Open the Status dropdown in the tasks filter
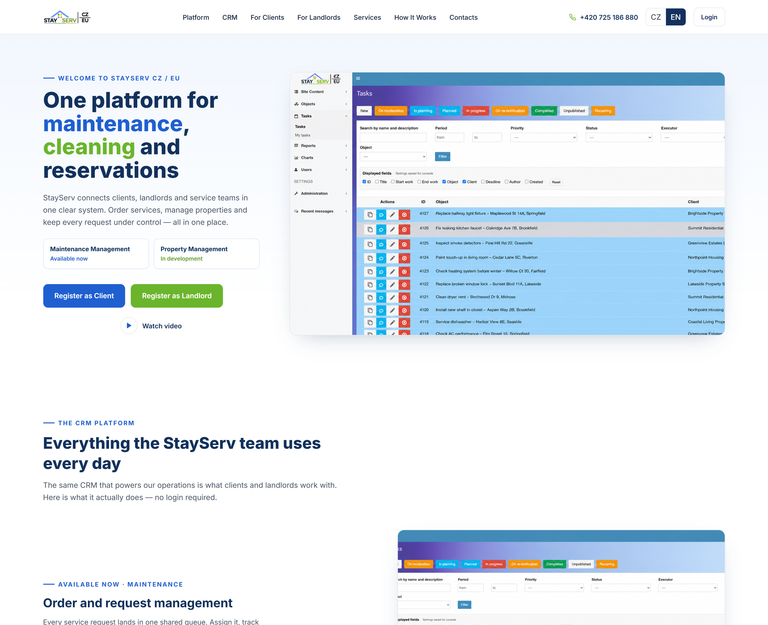The width and height of the screenshot is (768, 625). (x=619, y=138)
